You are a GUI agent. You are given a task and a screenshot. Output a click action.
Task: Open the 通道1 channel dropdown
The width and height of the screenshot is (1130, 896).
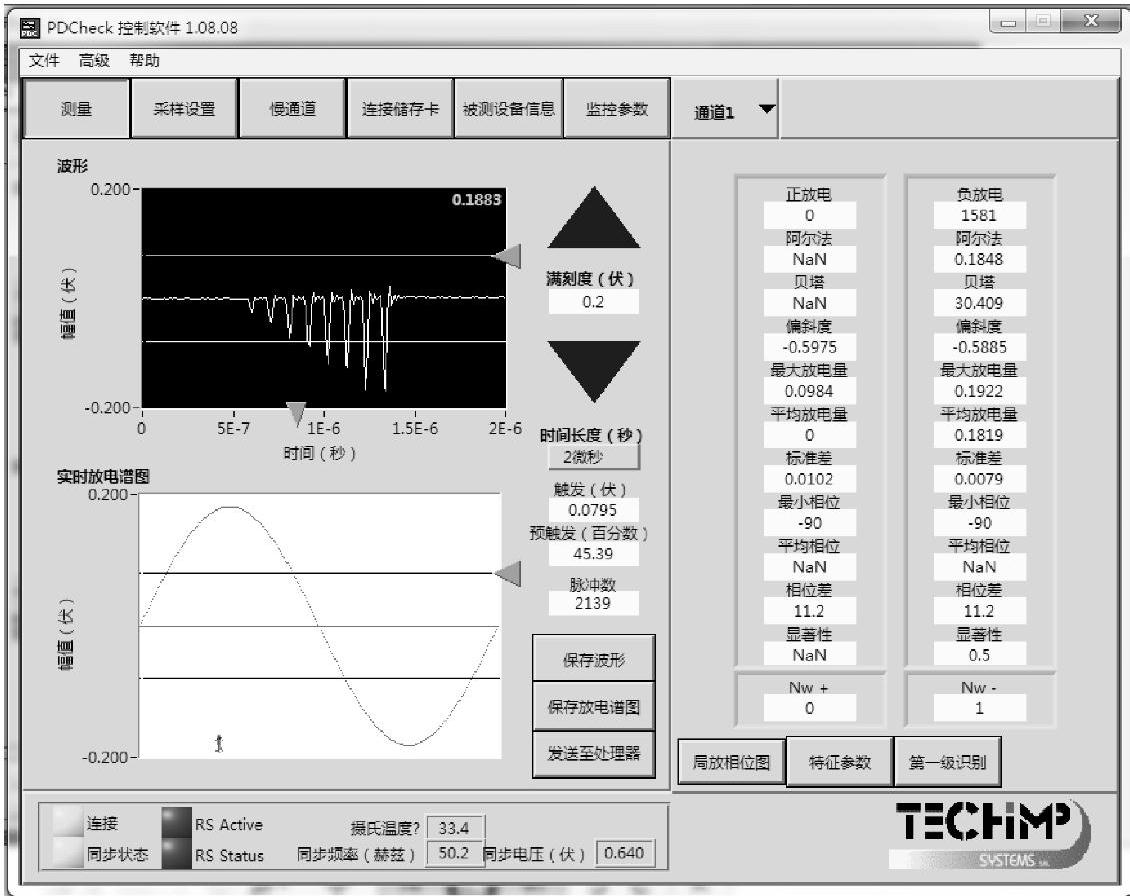[766, 110]
